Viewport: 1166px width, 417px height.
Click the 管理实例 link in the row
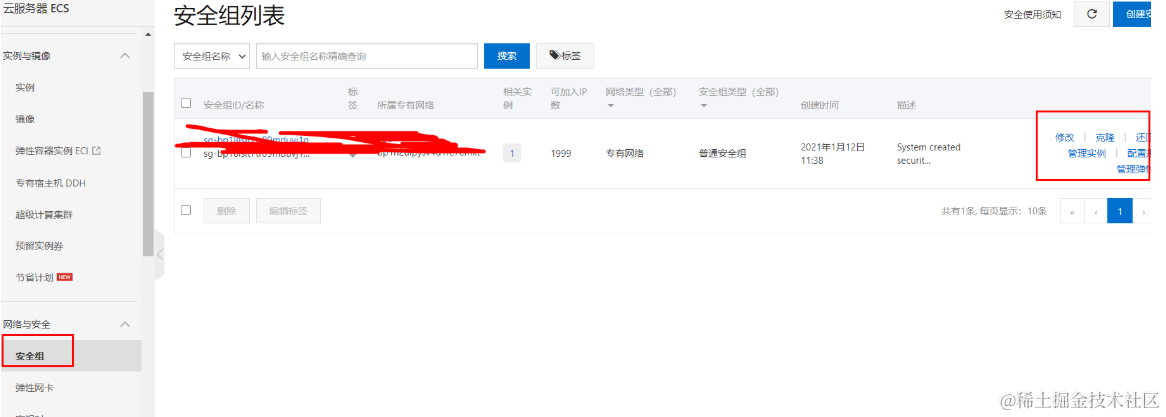[1086, 153]
